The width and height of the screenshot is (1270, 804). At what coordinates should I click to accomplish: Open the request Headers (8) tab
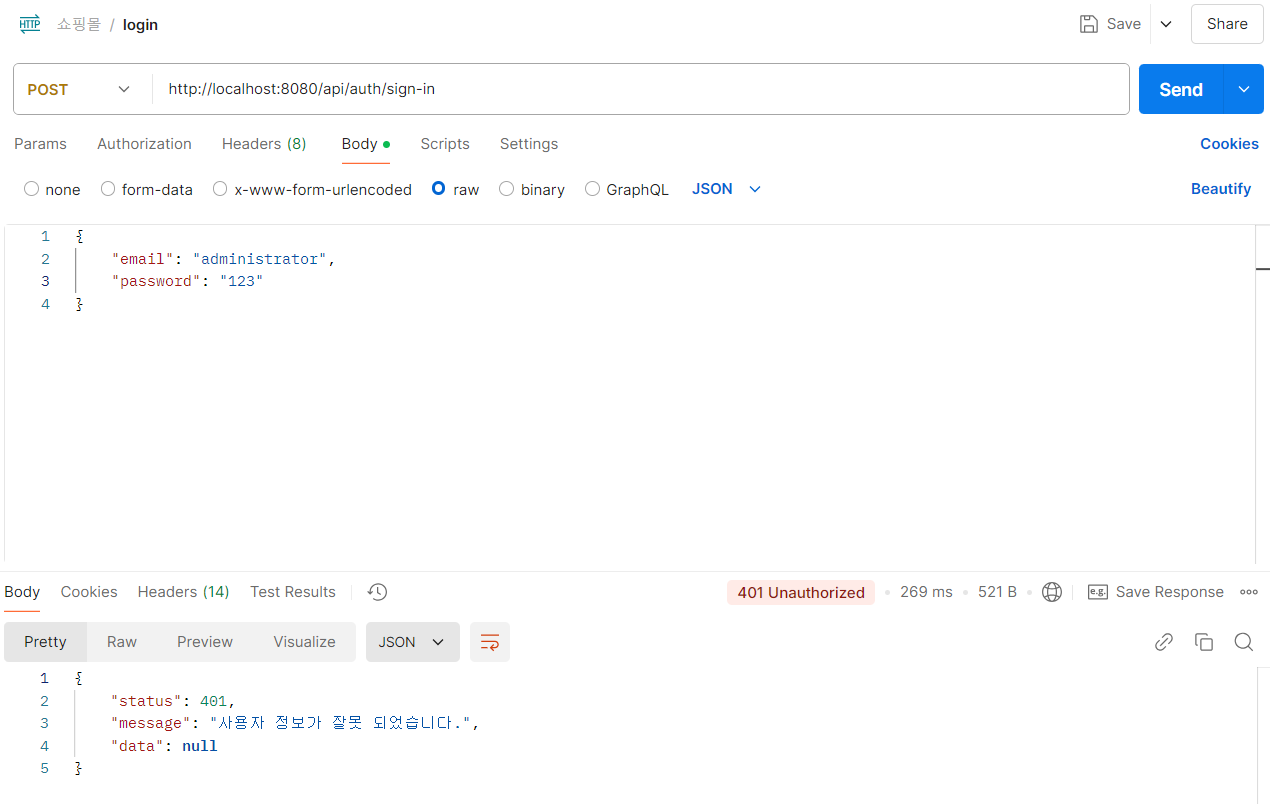264,144
